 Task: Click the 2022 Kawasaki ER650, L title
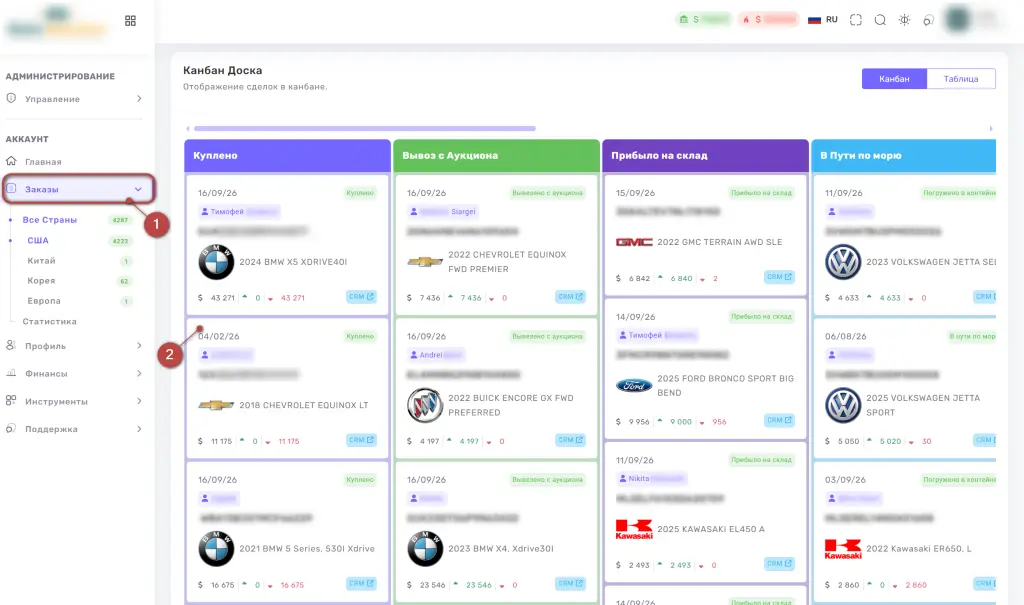tap(919, 549)
